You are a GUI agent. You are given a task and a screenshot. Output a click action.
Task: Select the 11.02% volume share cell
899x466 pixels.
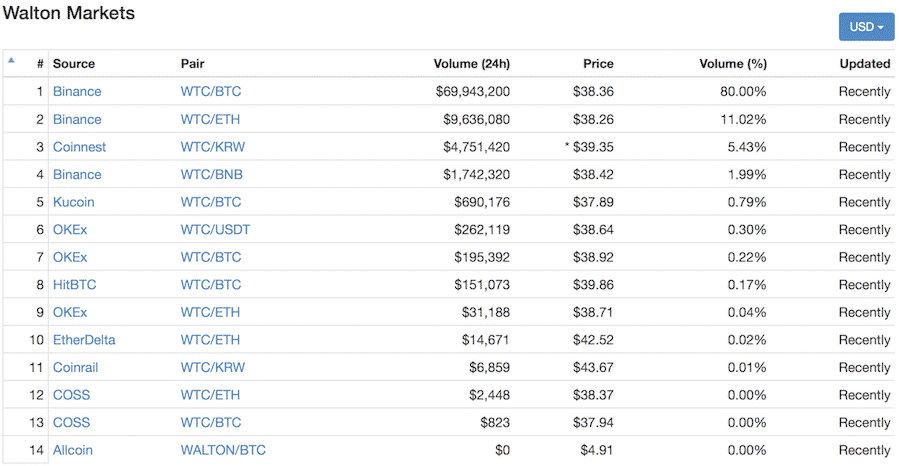coord(744,119)
